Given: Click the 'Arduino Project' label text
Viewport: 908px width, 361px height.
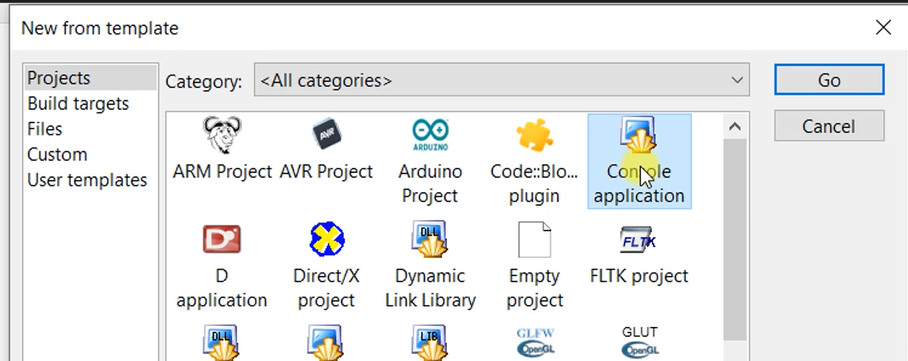Looking at the screenshot, I should pos(430,184).
